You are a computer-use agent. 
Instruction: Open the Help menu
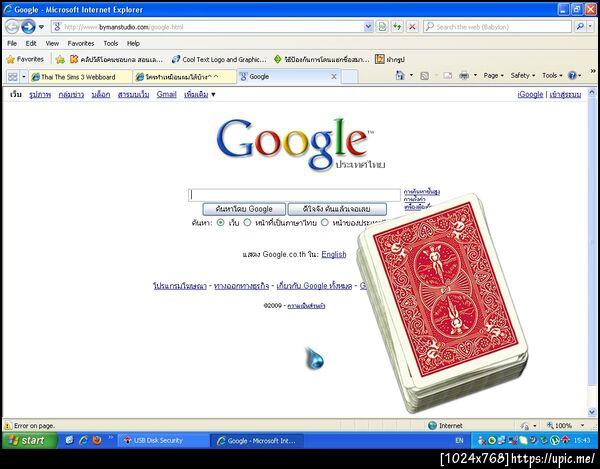(x=133, y=43)
